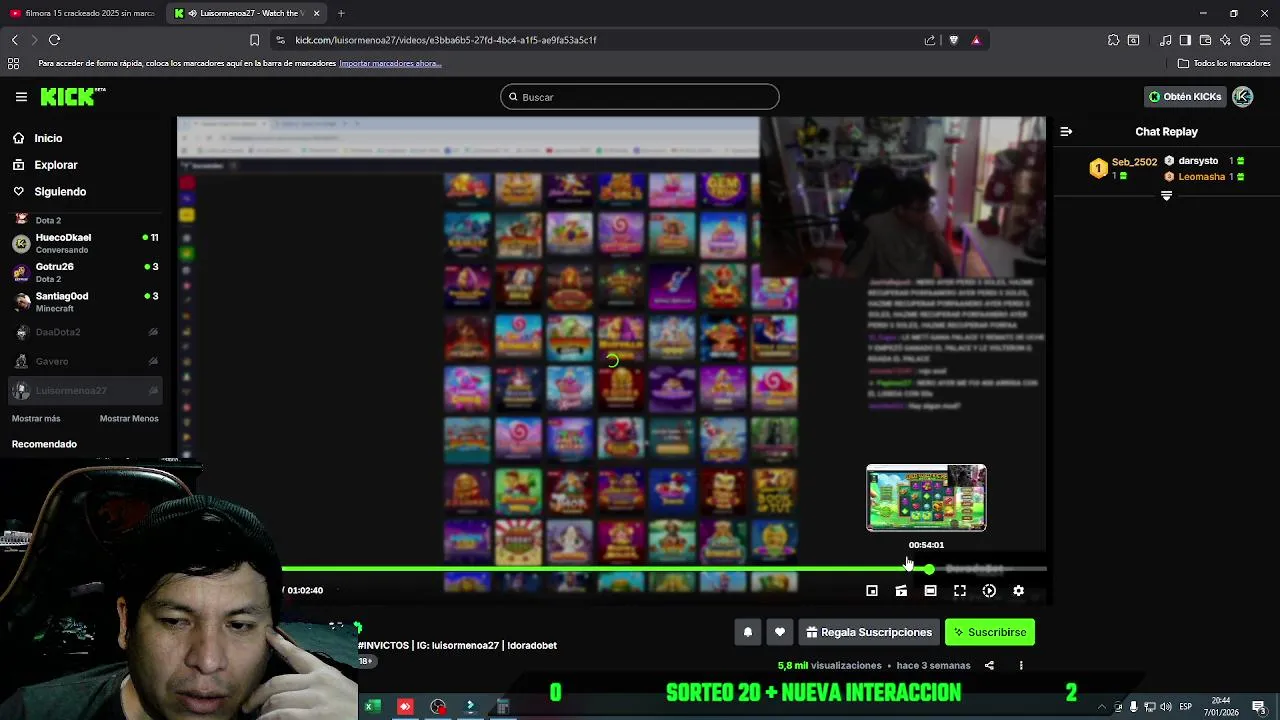This screenshot has width=1280, height=720.
Task: Click the heart follow button
Action: 780,632
